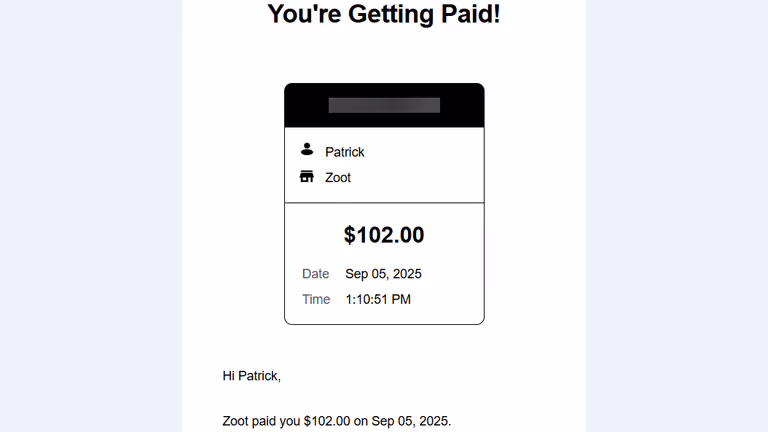Click the light blue margin left of email
This screenshot has height=432, width=768.
click(91, 216)
